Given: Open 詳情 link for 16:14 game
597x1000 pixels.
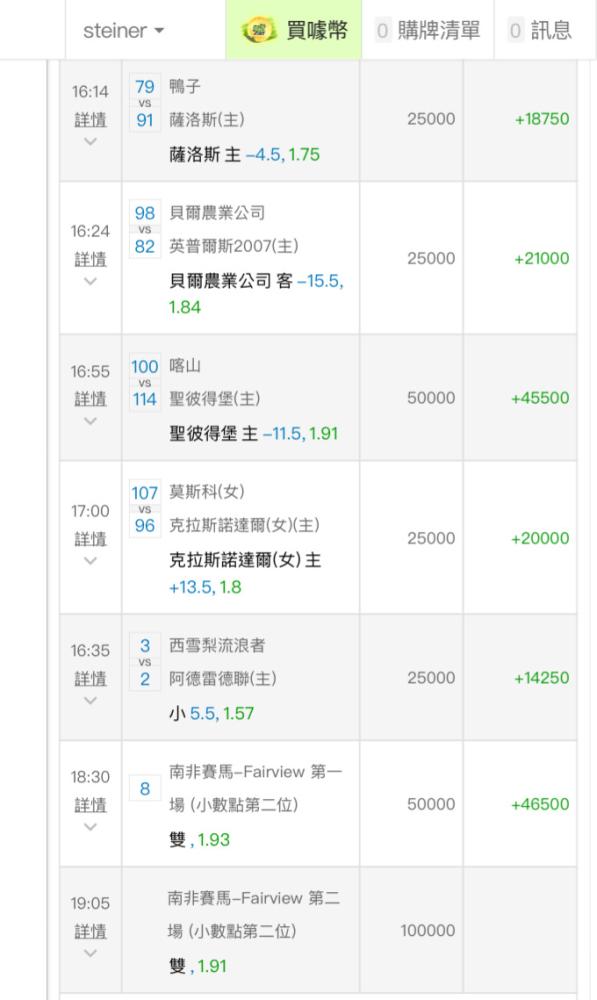Looking at the screenshot, I should point(90,120).
